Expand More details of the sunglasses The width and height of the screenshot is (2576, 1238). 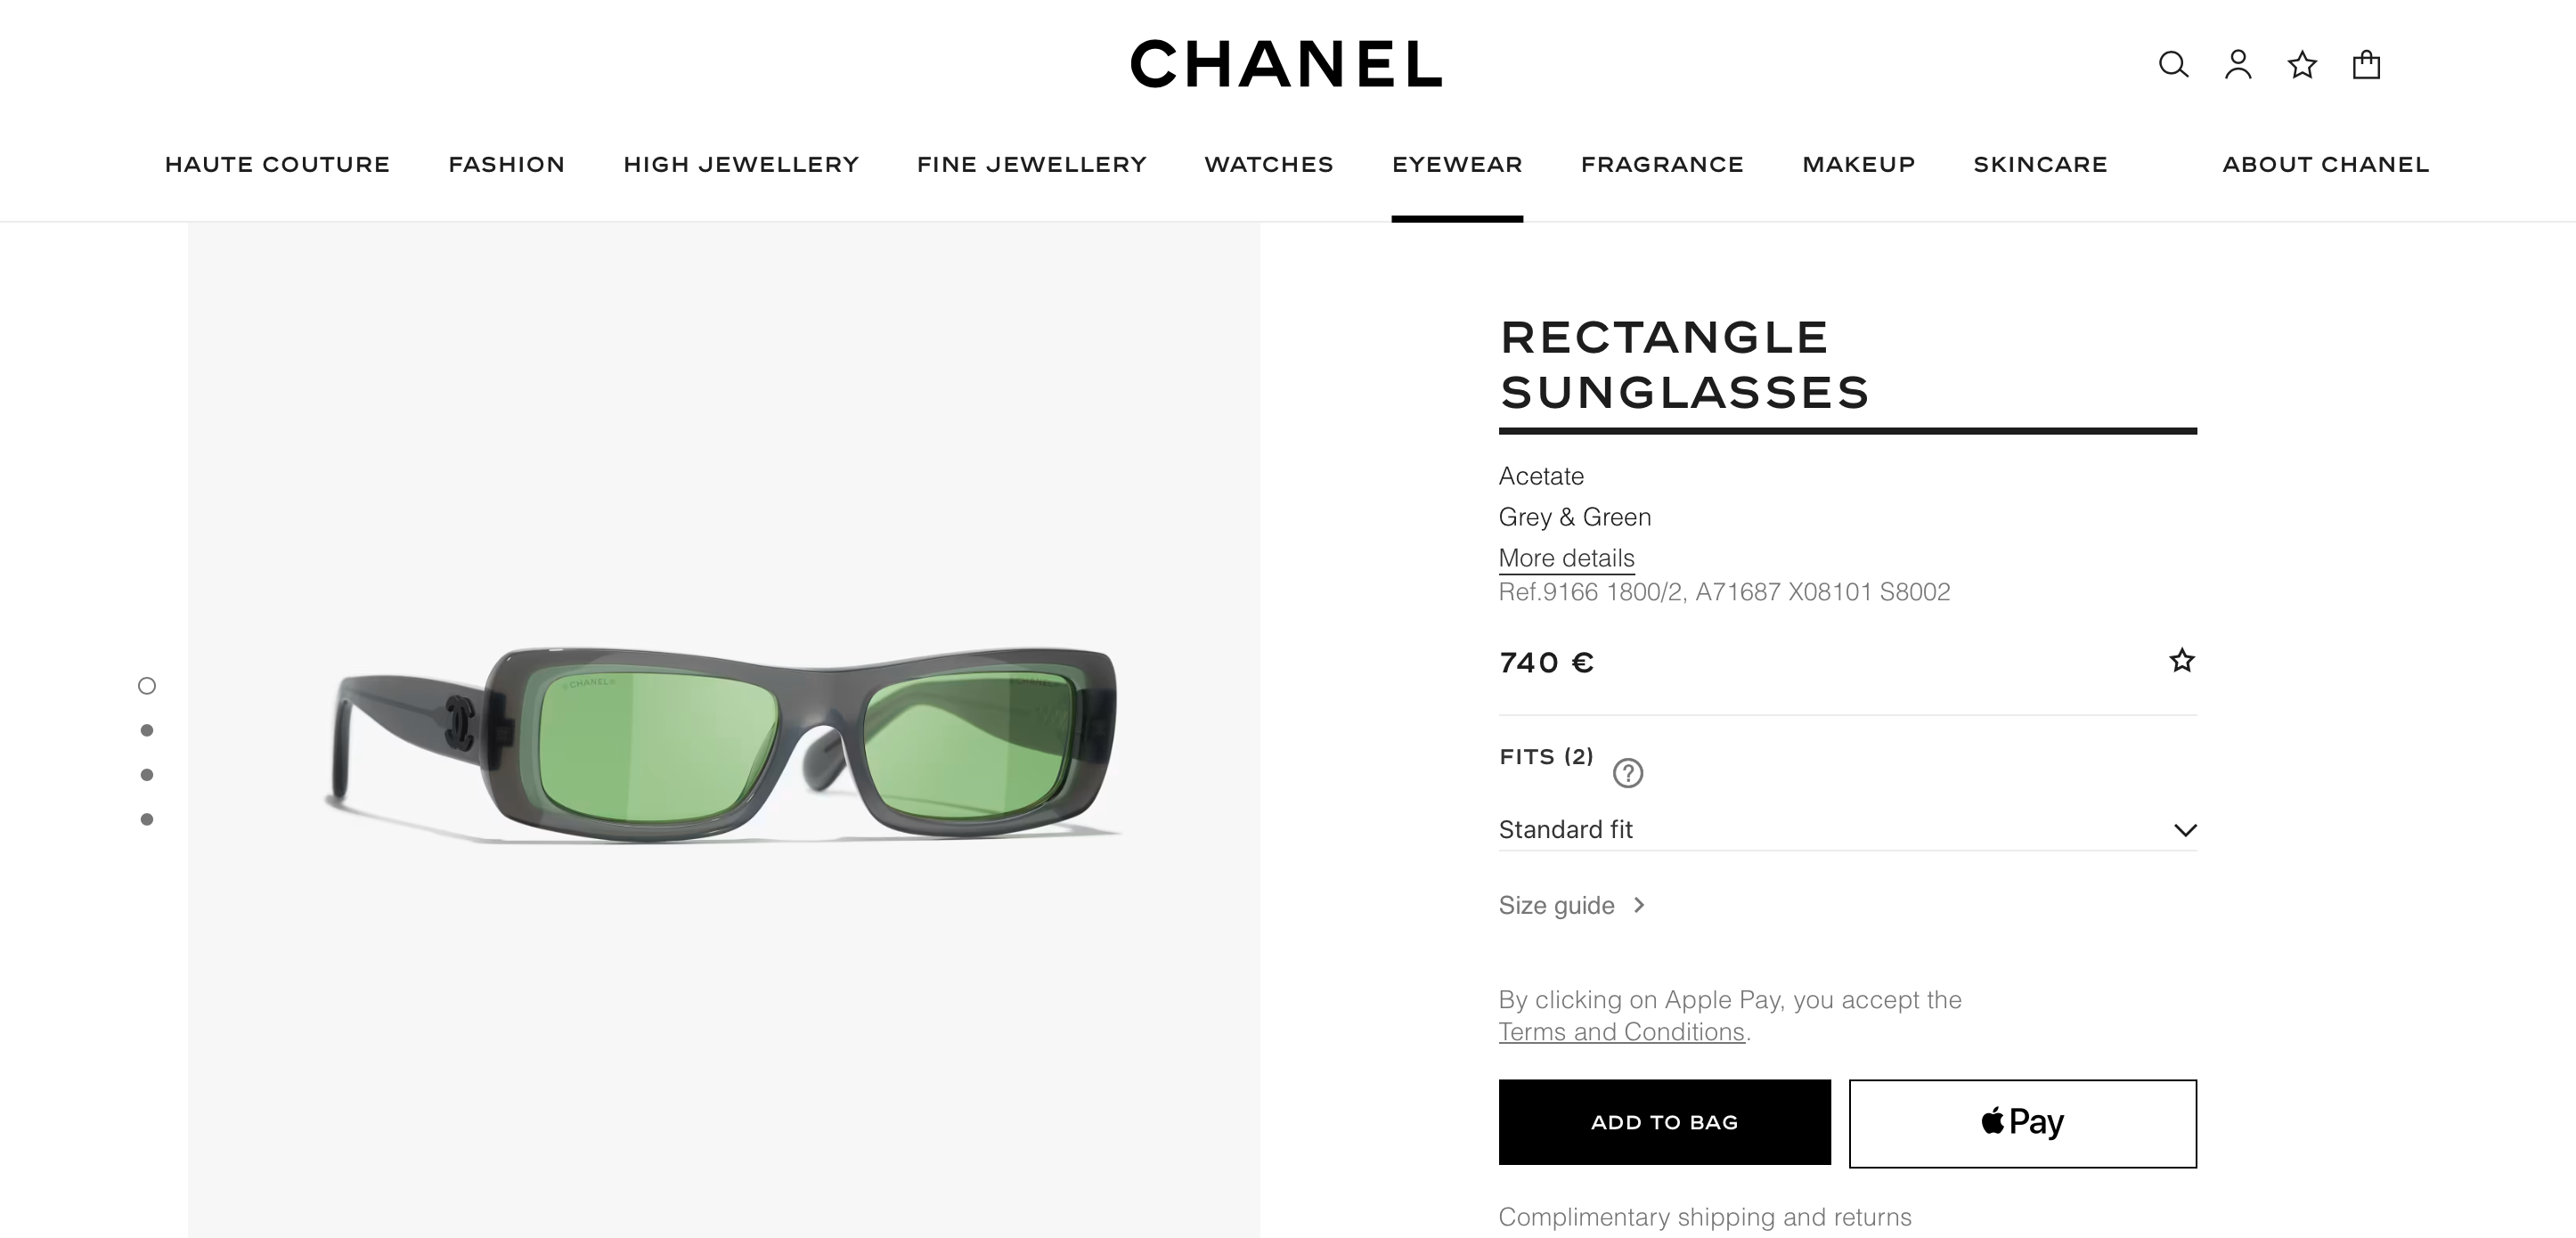point(1566,558)
